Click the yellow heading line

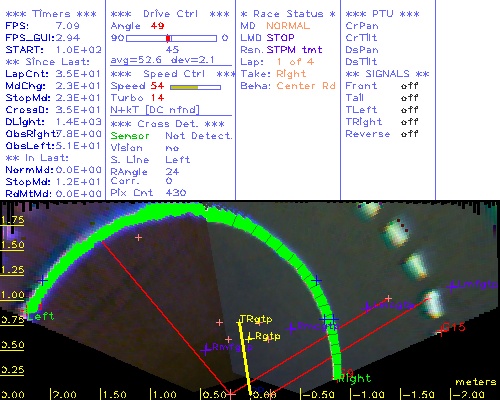pos(245,358)
